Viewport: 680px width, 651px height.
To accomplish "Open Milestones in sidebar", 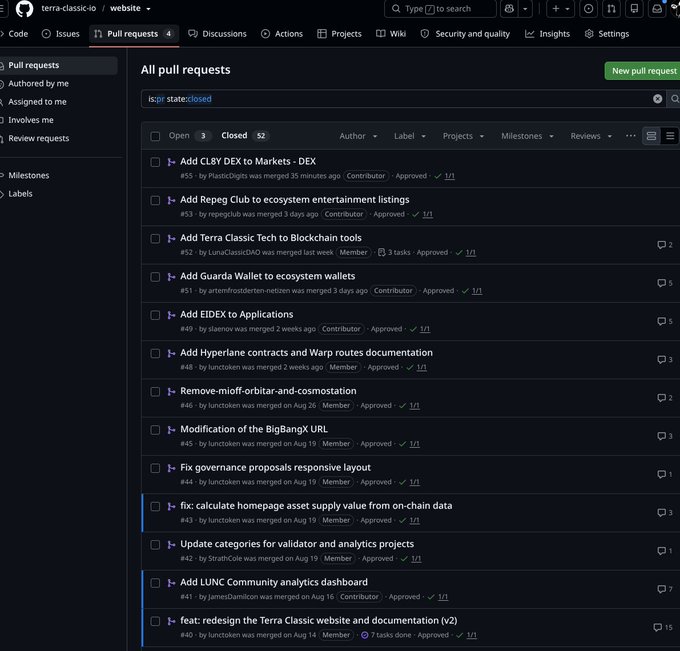I will tap(29, 175).
